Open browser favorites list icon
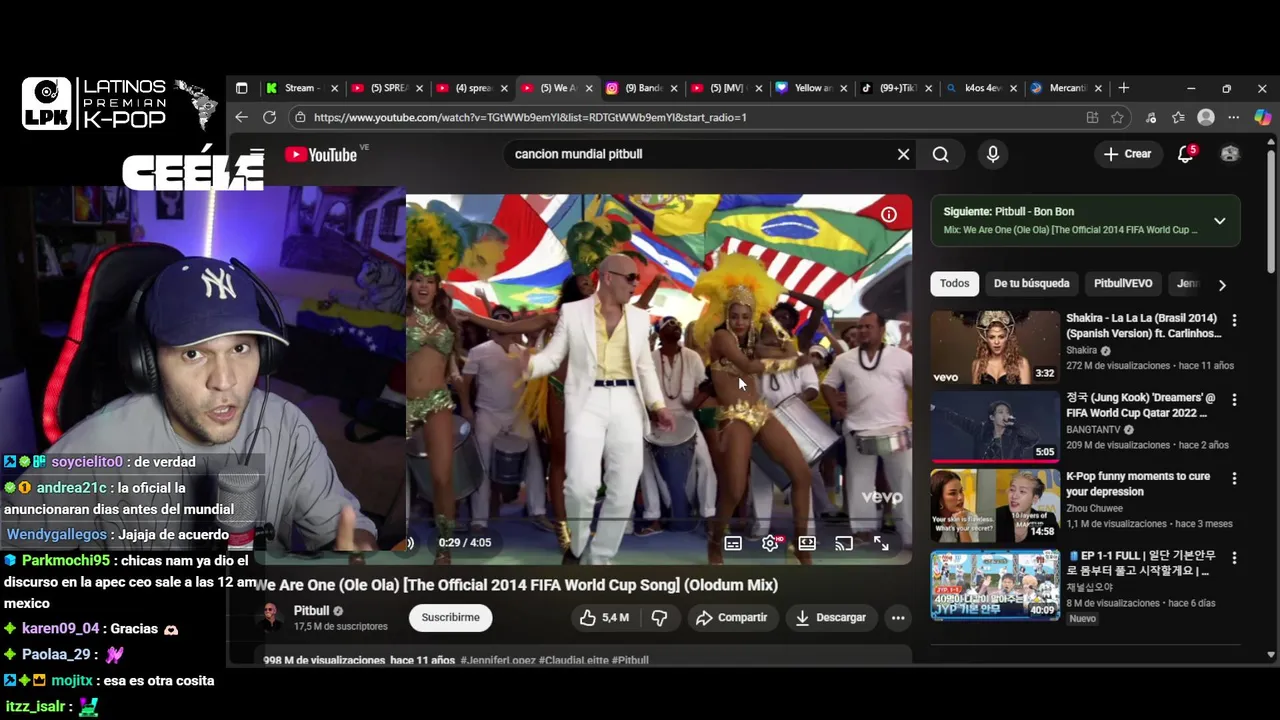The image size is (1280, 720). 1178,117
